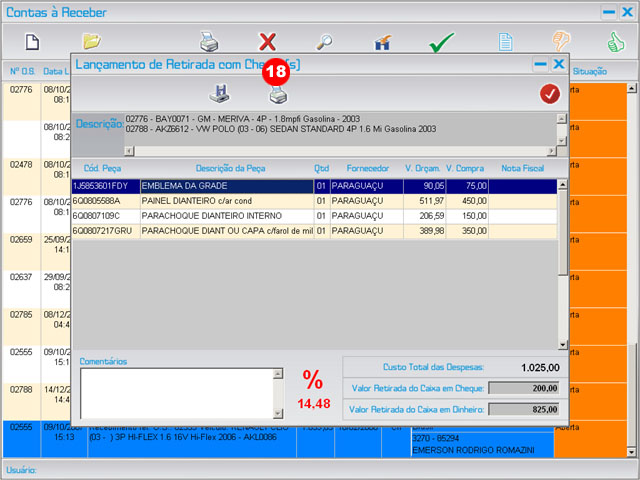Minimize the Contas à Receber window

tap(609, 12)
